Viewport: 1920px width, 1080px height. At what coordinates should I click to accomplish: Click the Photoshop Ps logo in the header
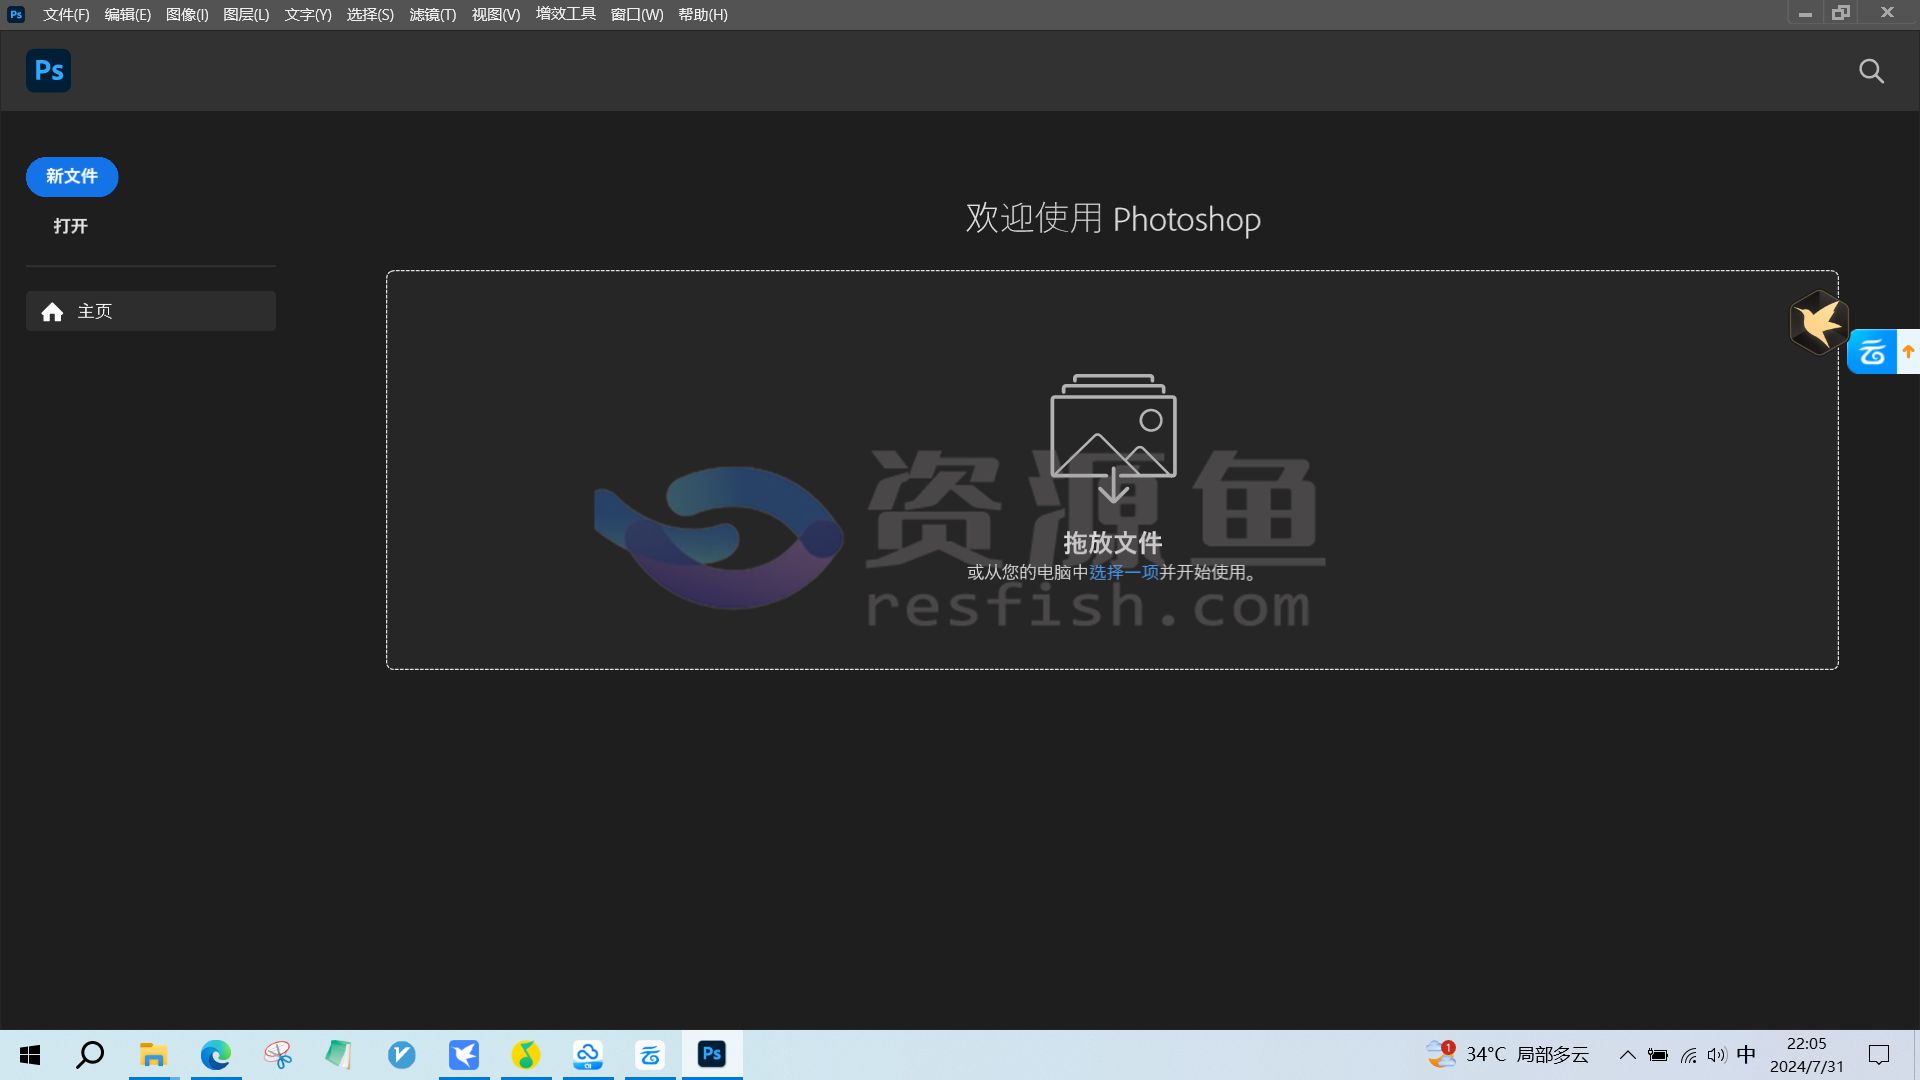click(x=48, y=71)
